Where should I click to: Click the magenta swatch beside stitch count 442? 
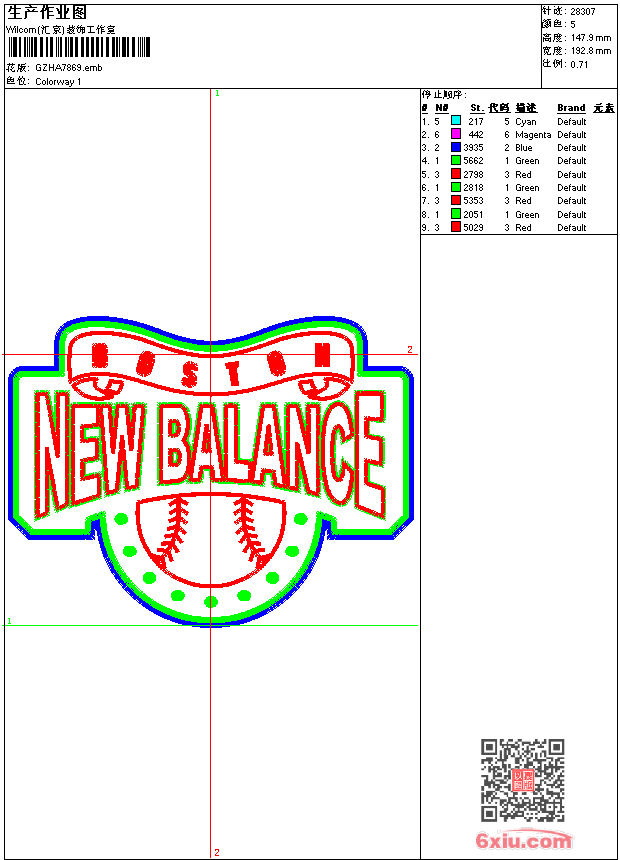455,134
